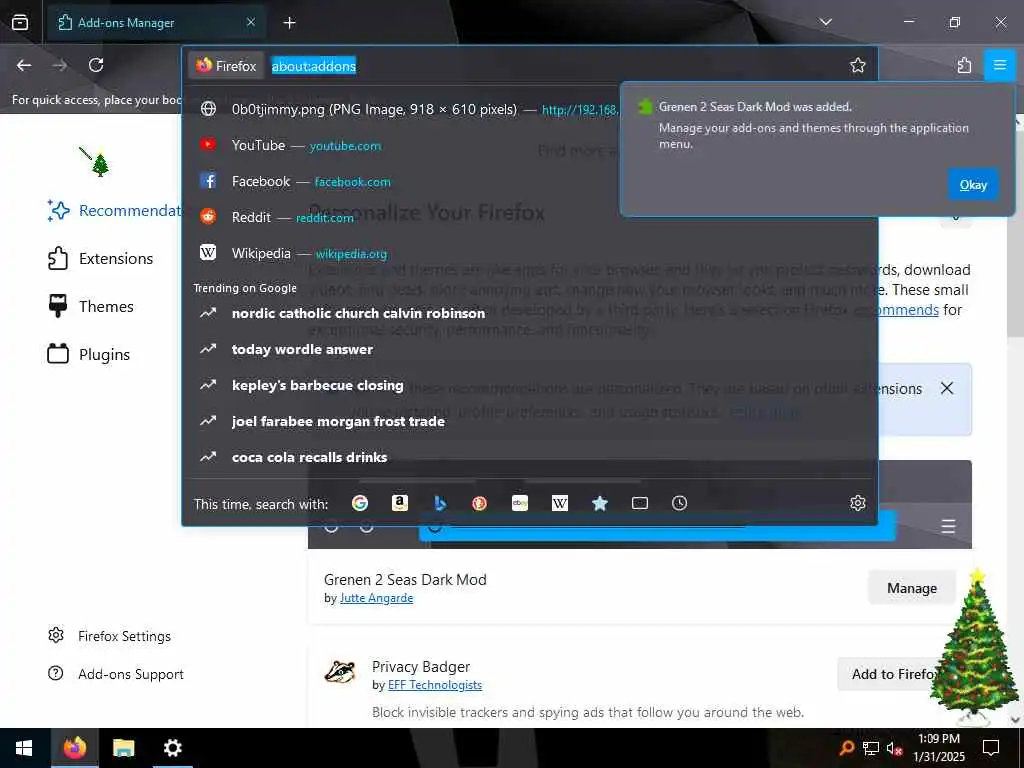Open a new tab
The height and width of the screenshot is (768, 1024).
point(289,23)
